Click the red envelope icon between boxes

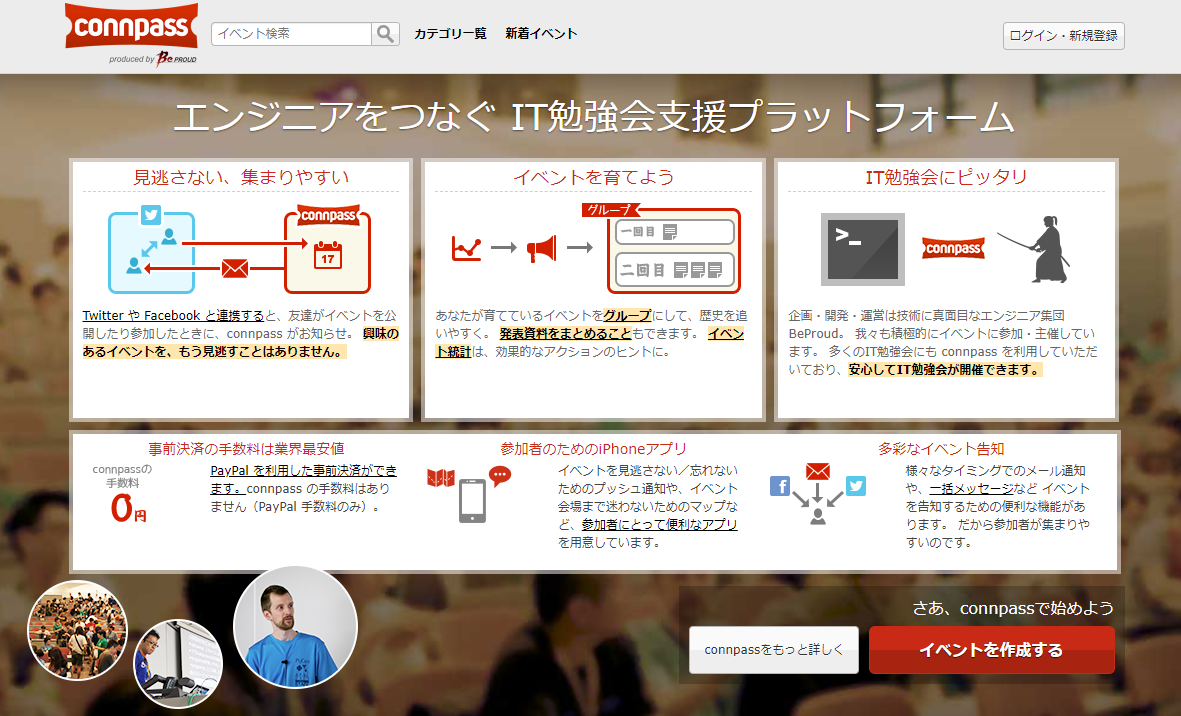pos(235,268)
